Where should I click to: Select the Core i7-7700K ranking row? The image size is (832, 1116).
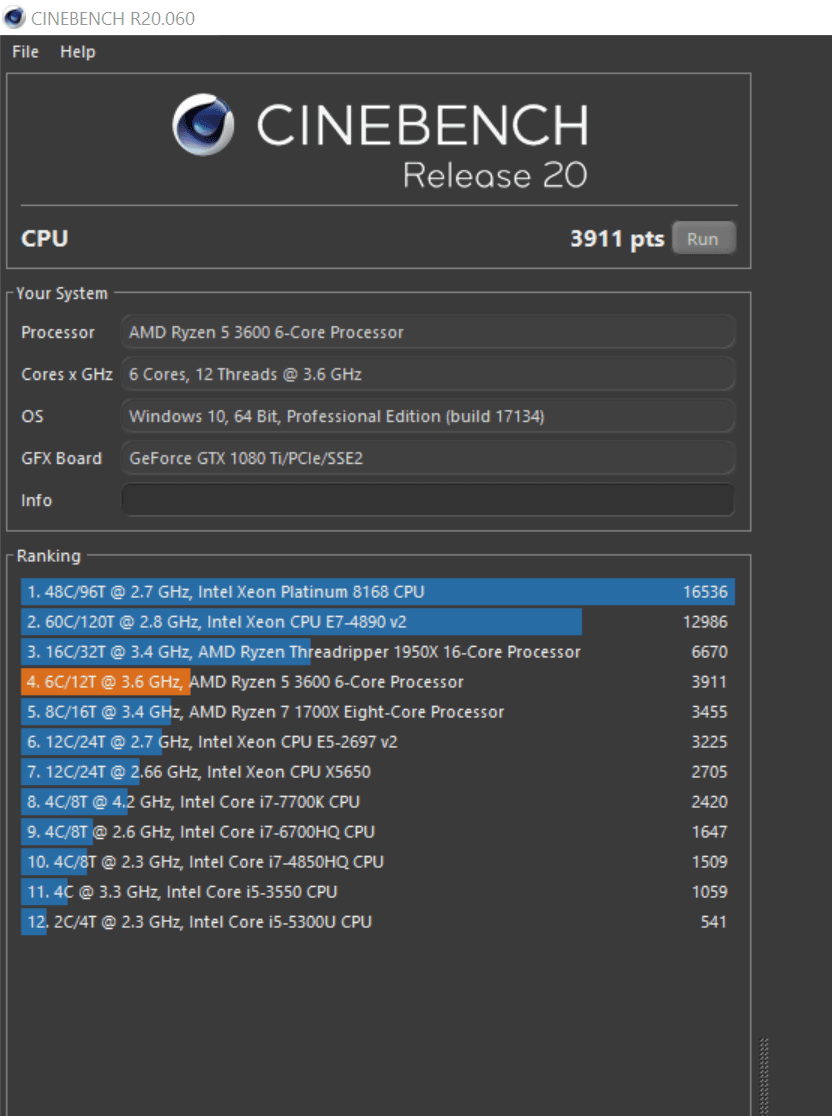tap(377, 802)
